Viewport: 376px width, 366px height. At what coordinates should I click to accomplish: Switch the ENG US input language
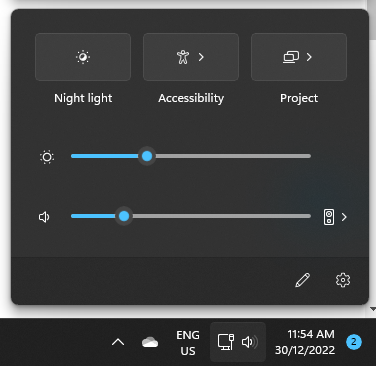pyautogui.click(x=188, y=343)
